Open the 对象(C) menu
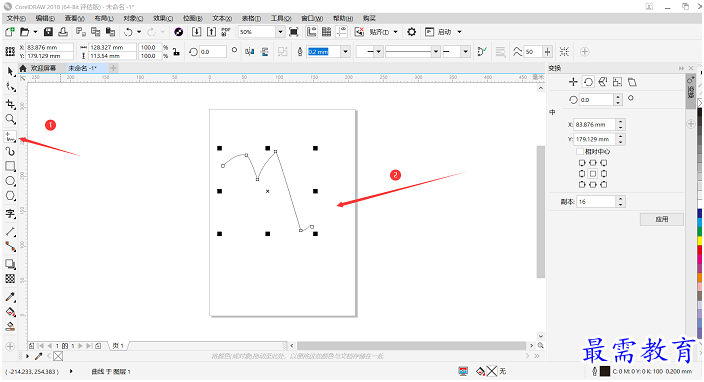Image resolution: width=704 pixels, height=382 pixels. coord(133,18)
